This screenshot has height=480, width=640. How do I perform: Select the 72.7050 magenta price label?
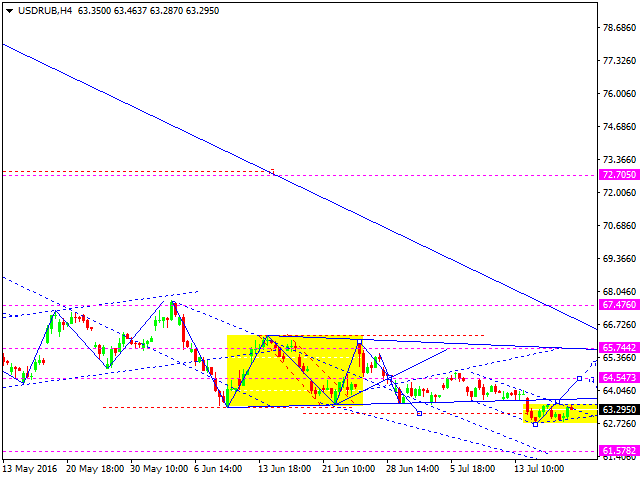click(x=619, y=175)
